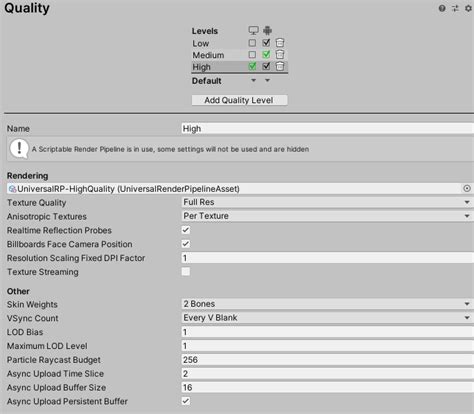The image size is (474, 414).
Task: Click the Rendering section header
Action: (x=27, y=176)
